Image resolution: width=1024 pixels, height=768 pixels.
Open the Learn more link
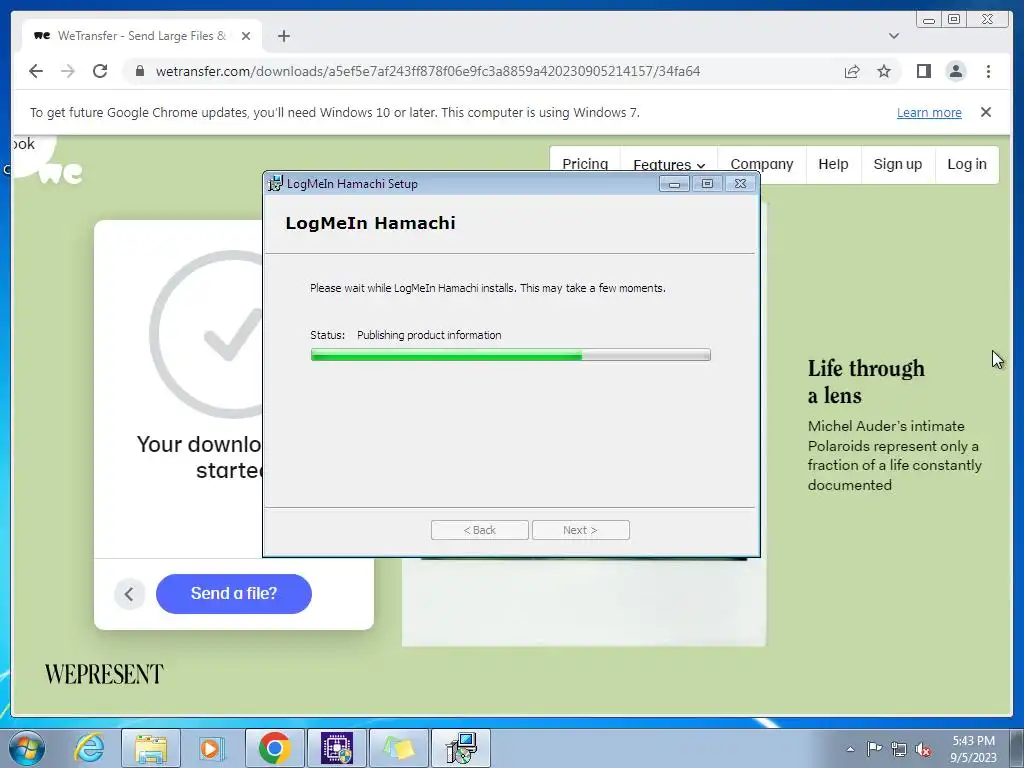929,112
